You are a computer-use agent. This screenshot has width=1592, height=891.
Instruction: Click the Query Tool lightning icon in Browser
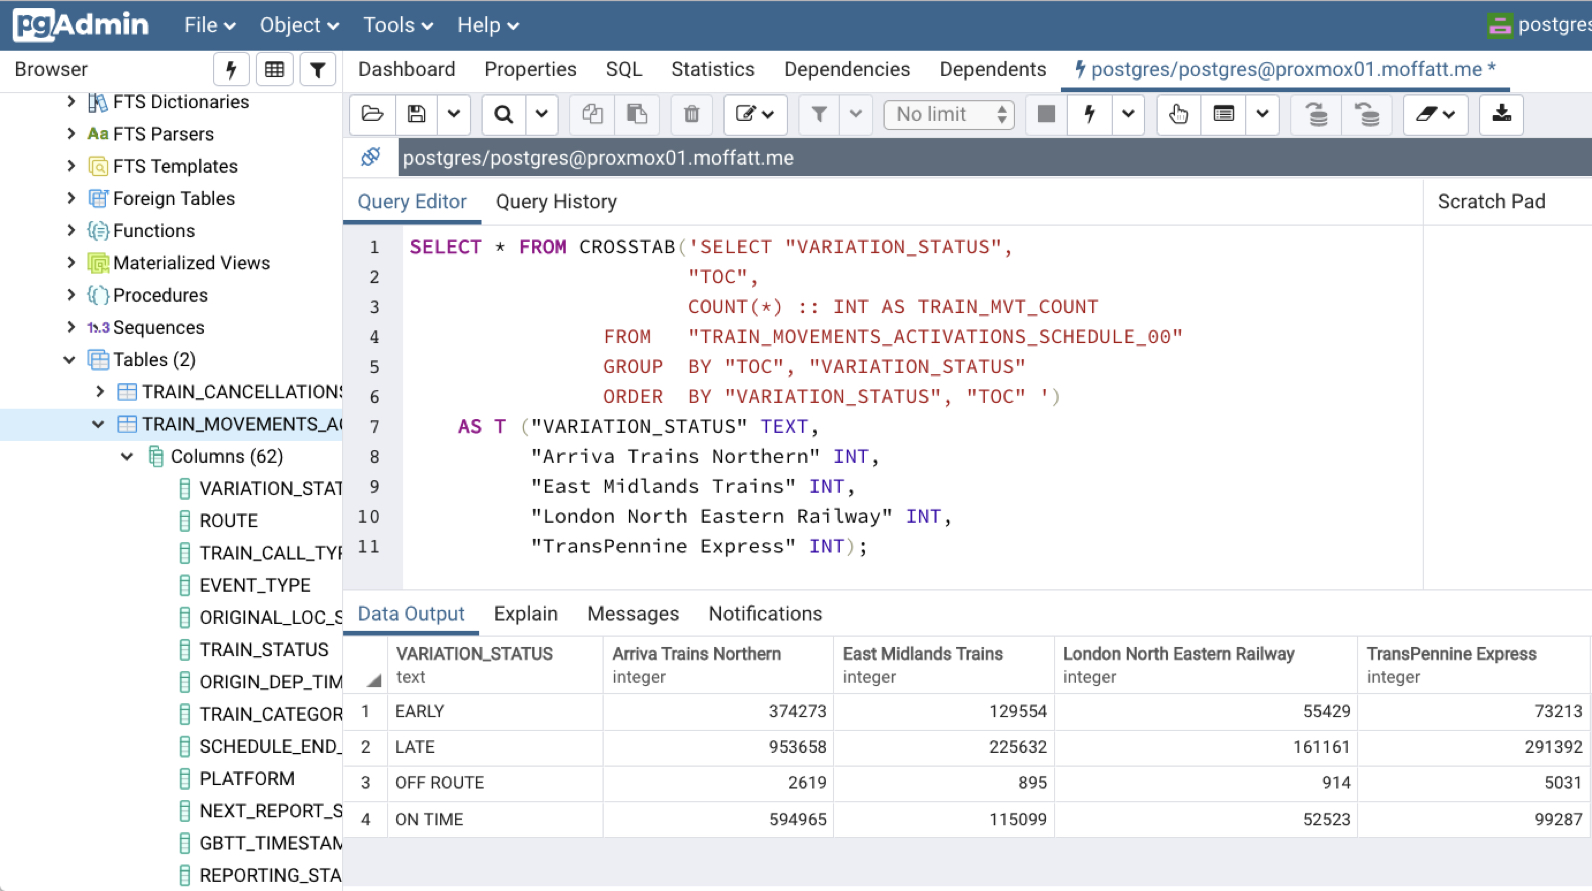click(231, 69)
